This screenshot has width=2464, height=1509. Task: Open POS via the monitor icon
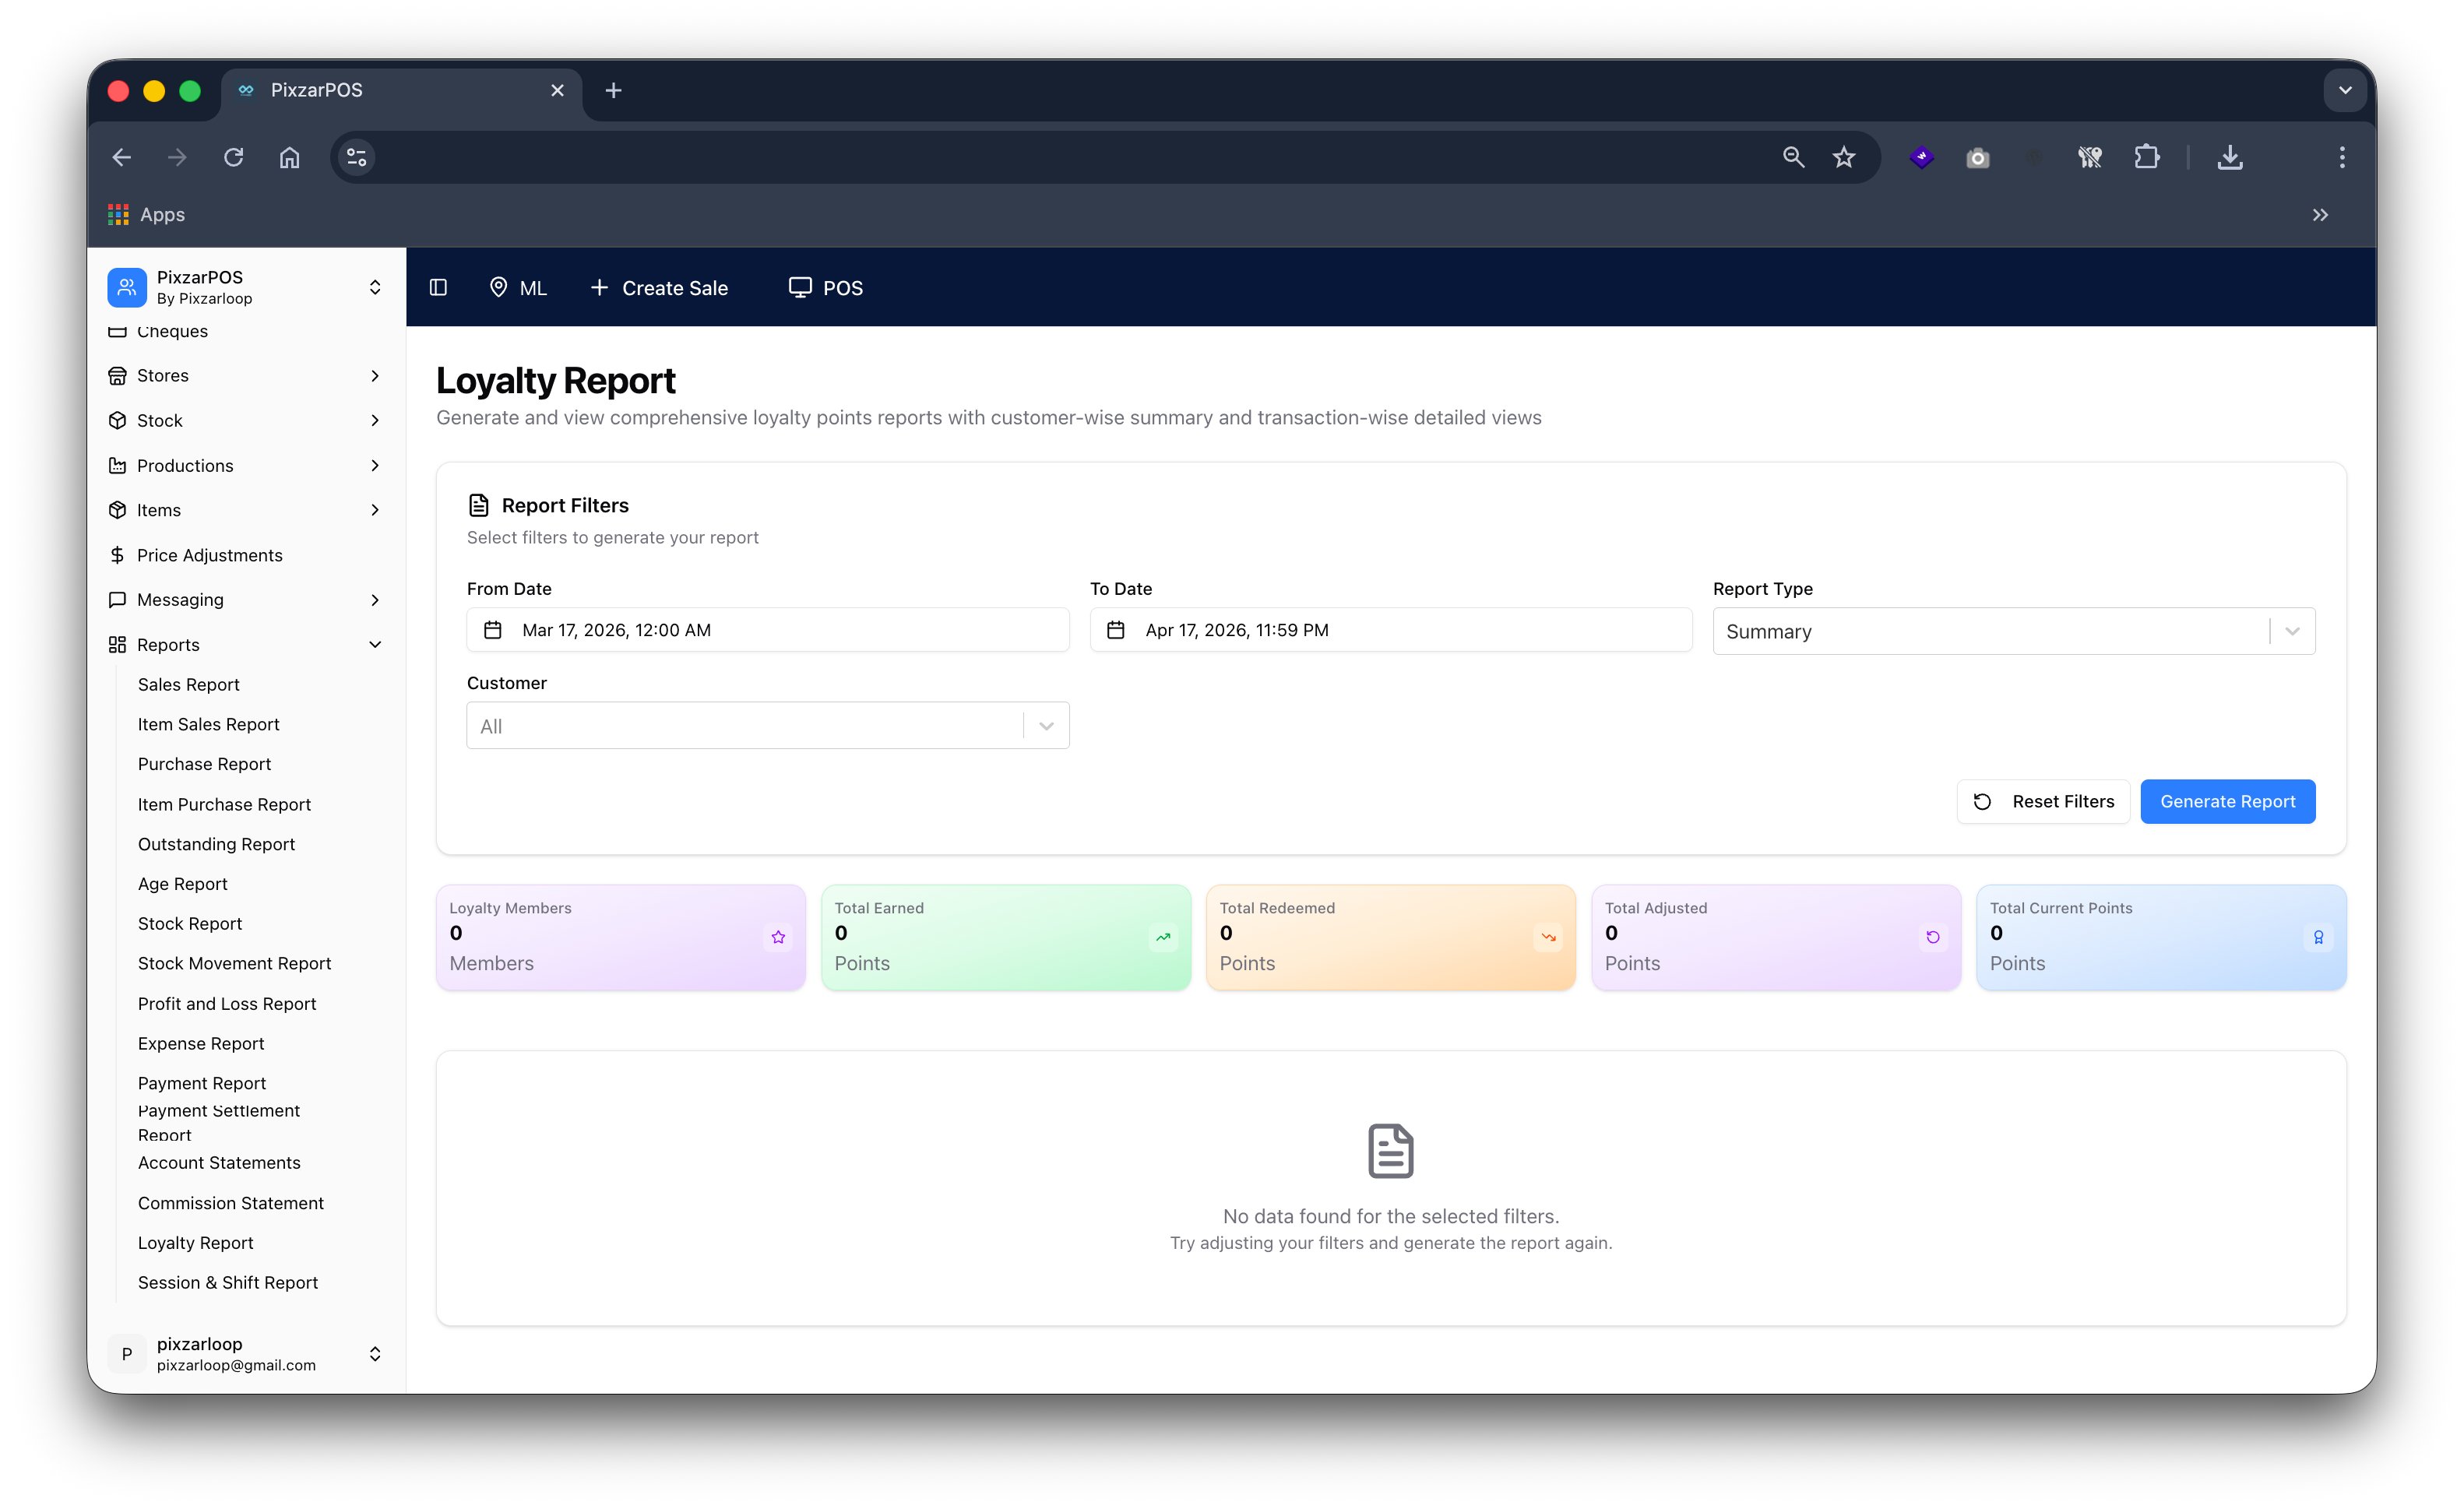(x=798, y=287)
